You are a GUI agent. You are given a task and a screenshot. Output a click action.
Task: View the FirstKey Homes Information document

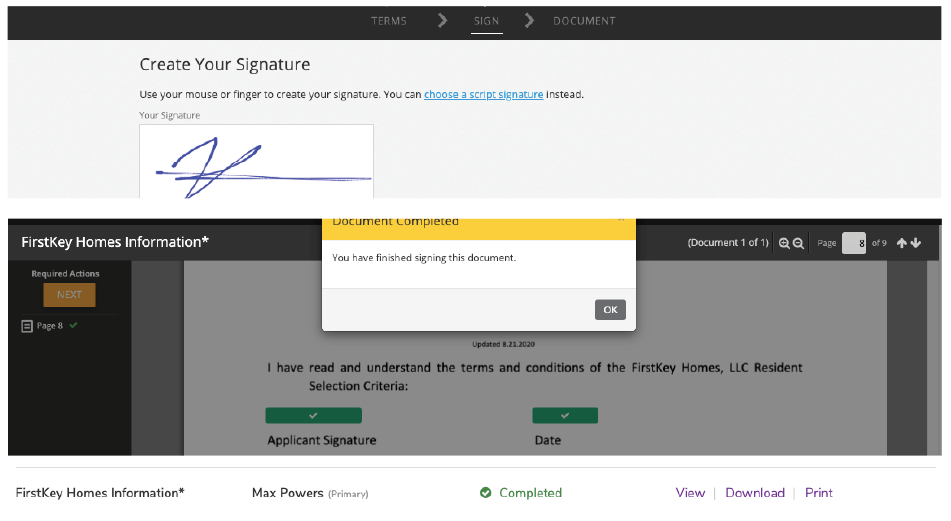[690, 492]
